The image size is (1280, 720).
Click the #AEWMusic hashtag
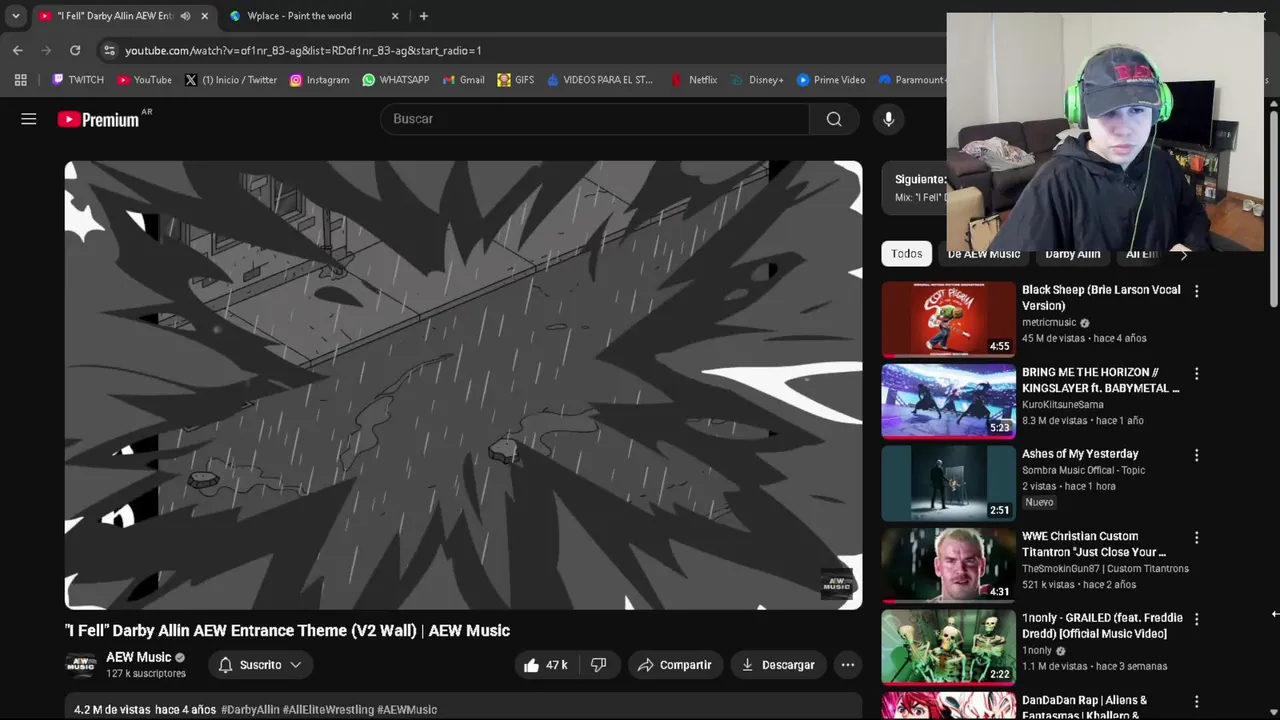pos(407,710)
